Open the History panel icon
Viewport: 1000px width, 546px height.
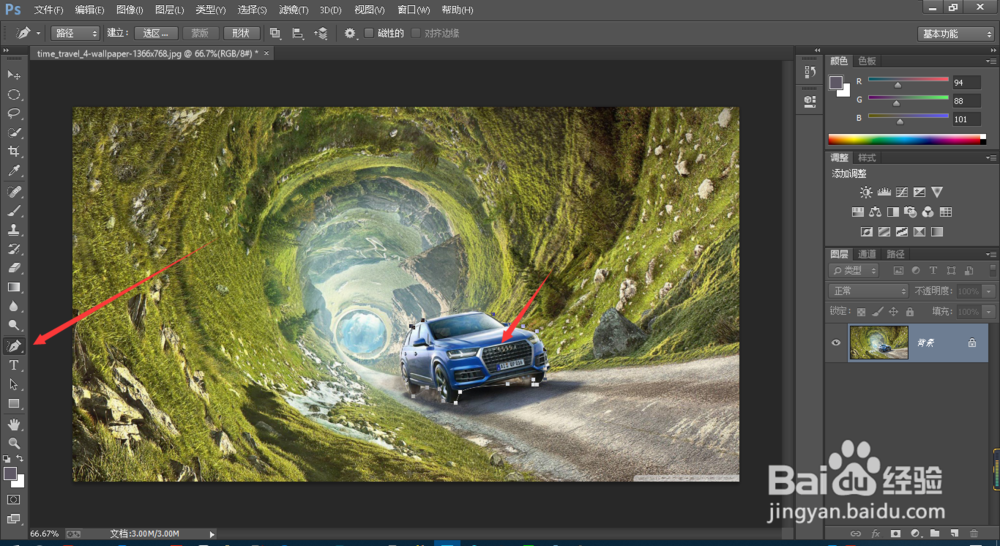point(810,72)
